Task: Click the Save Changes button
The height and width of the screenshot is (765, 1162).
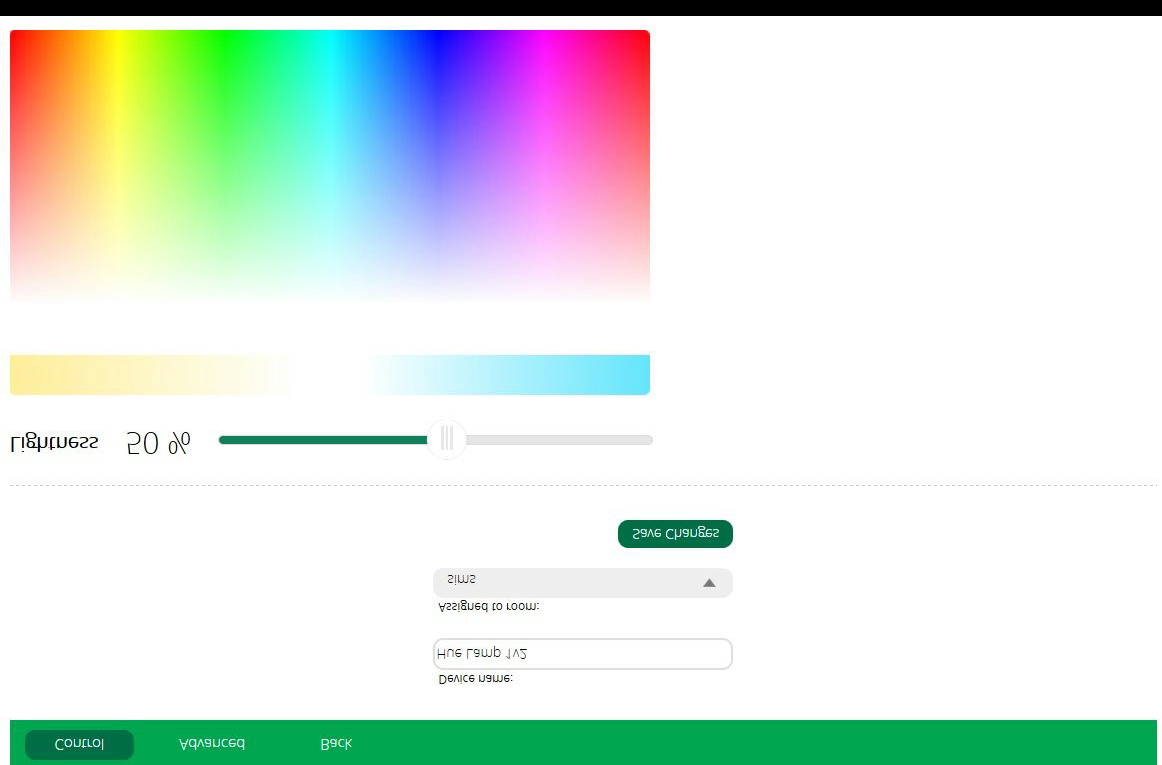Action: 675,534
